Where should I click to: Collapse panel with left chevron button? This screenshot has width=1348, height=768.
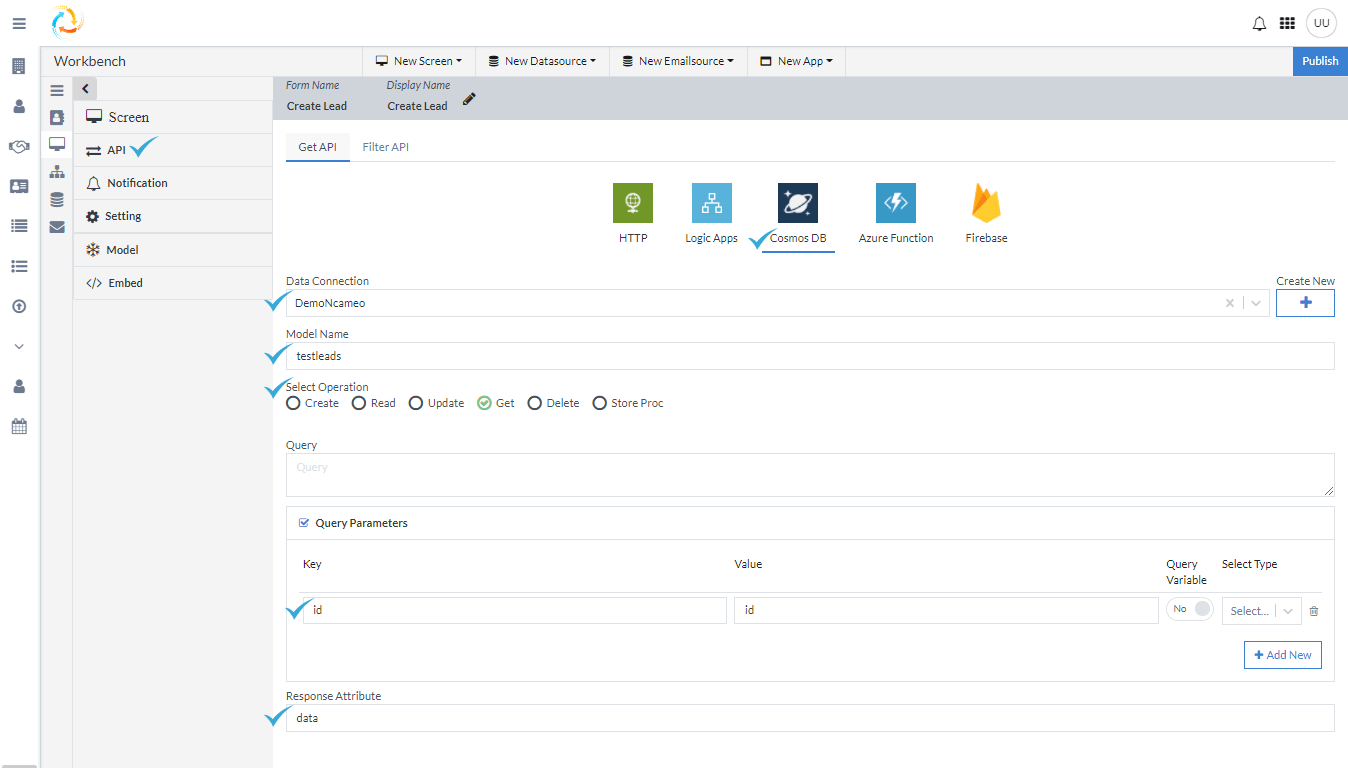tap(85, 89)
